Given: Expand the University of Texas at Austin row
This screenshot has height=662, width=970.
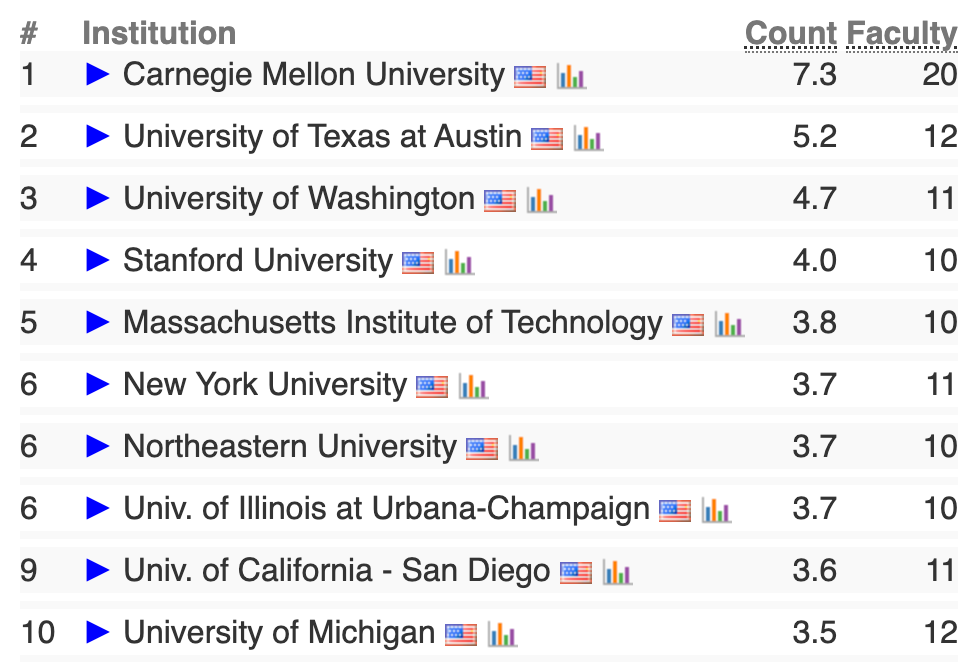Looking at the screenshot, I should [x=97, y=137].
